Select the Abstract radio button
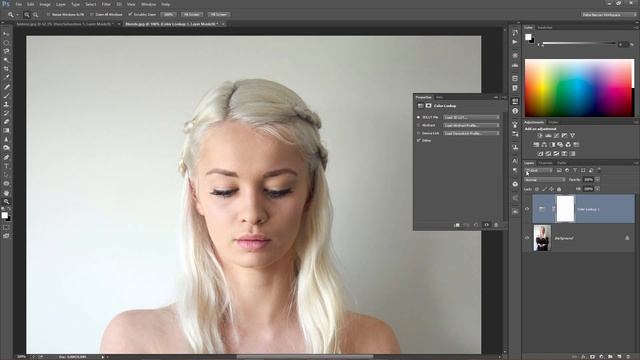Image resolution: width=640 pixels, height=360 pixels. click(x=418, y=125)
